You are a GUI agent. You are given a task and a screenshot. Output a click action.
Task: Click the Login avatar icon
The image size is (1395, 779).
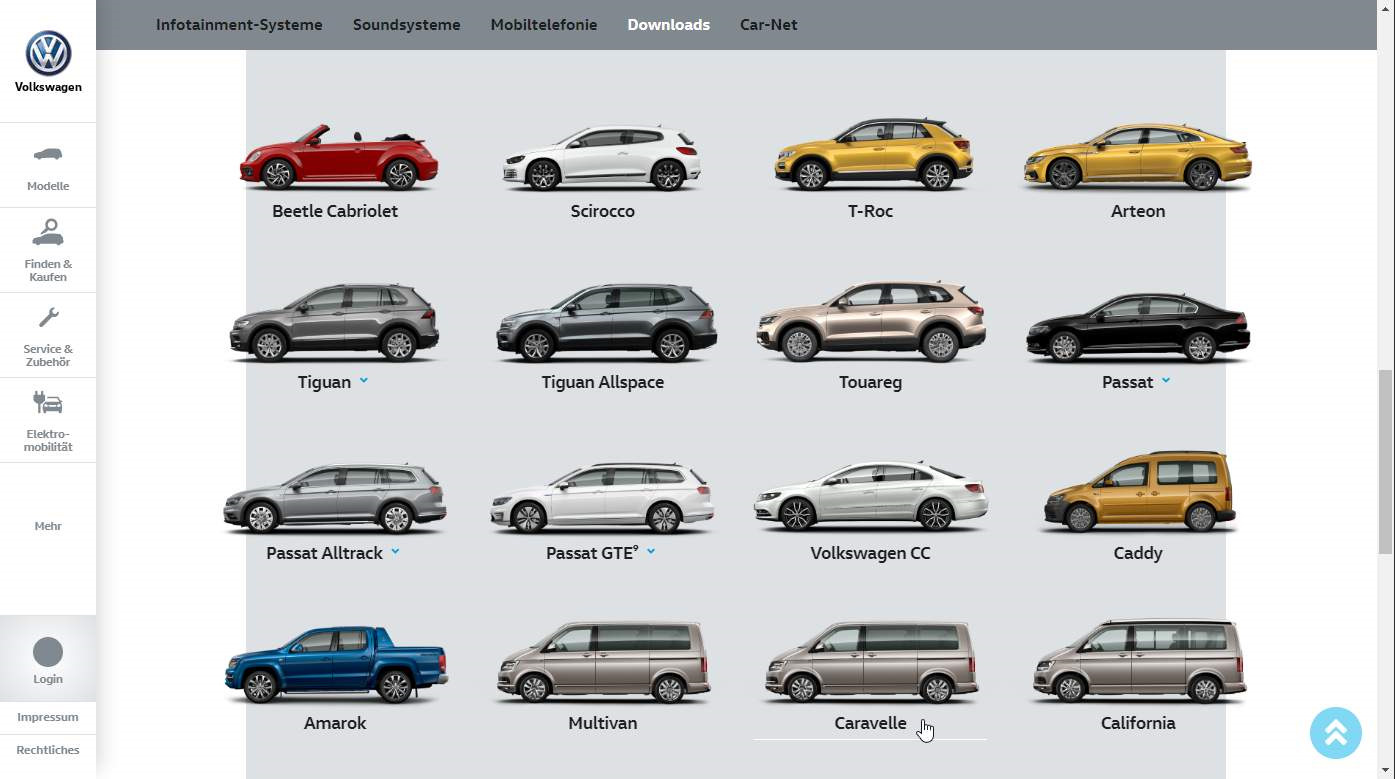48,652
